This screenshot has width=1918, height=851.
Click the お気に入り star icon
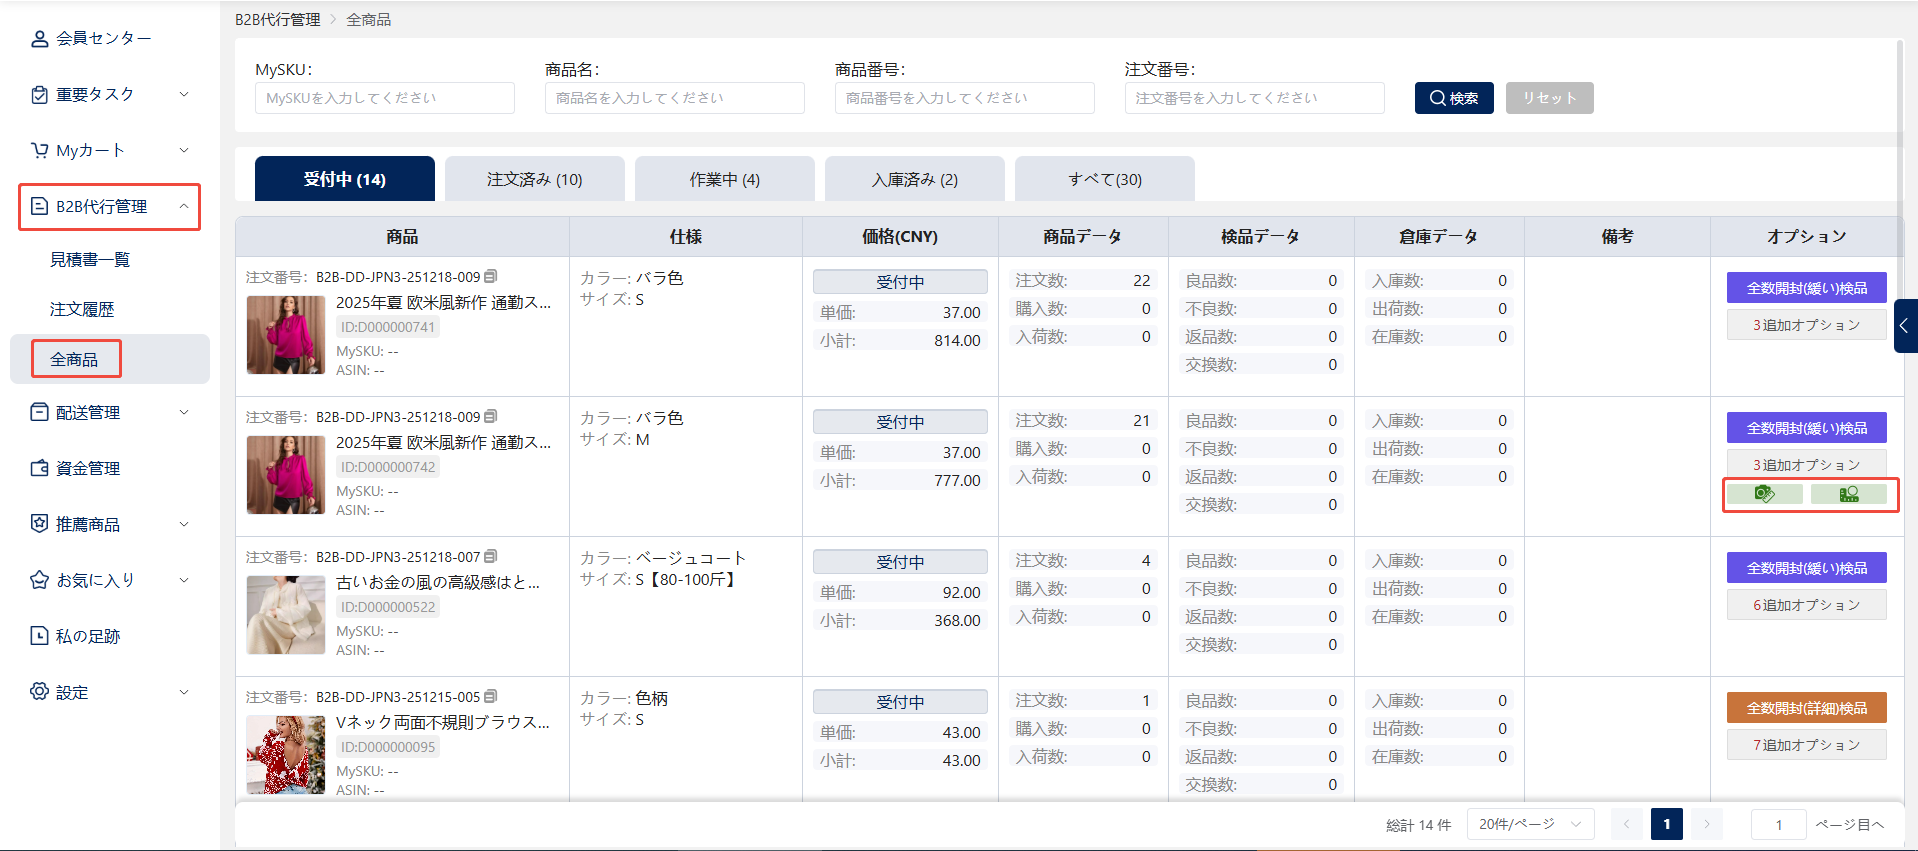click(40, 580)
